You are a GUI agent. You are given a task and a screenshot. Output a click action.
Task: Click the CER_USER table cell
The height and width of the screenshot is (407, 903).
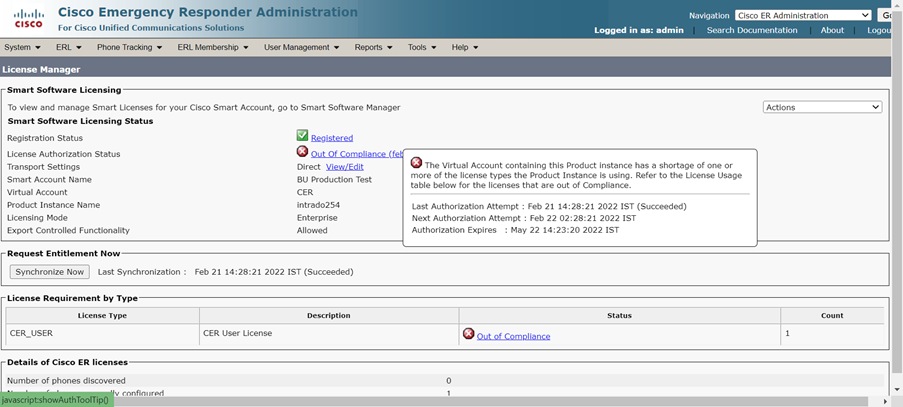click(x=103, y=334)
